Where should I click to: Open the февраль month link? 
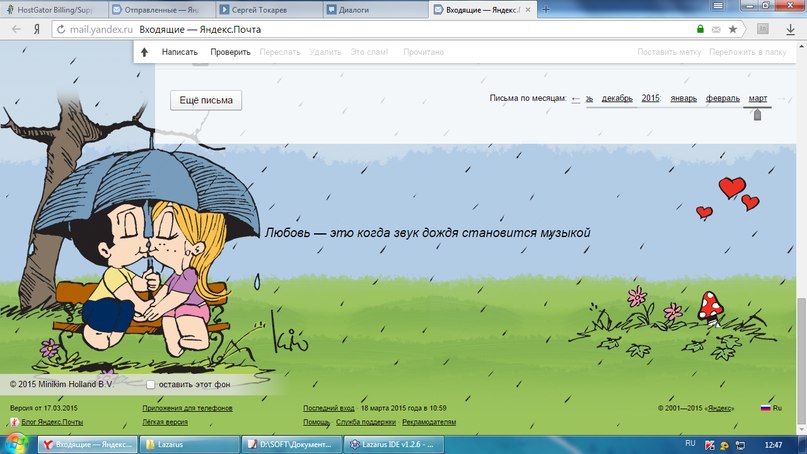[723, 98]
